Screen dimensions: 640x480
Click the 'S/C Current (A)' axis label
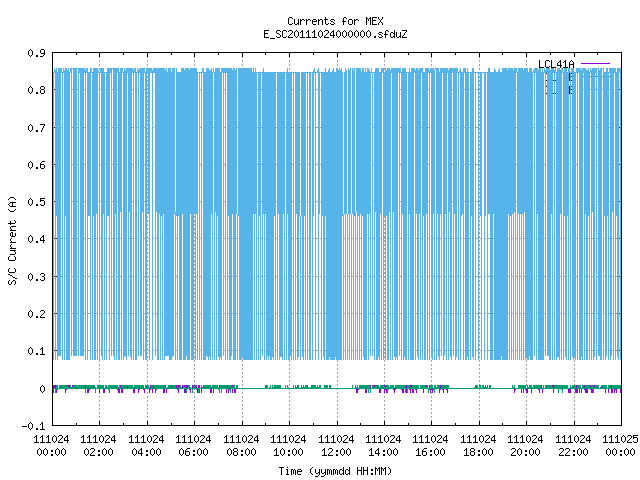12,240
